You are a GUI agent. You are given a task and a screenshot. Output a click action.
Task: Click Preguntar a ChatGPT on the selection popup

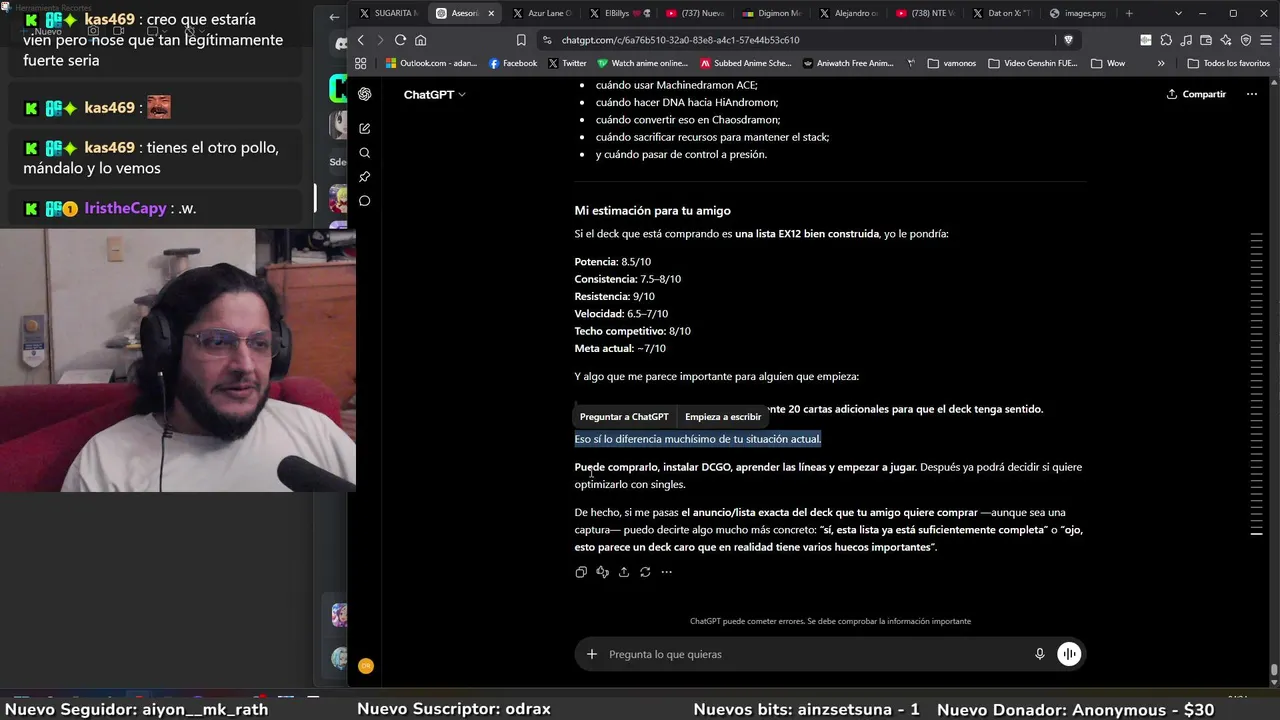click(624, 417)
